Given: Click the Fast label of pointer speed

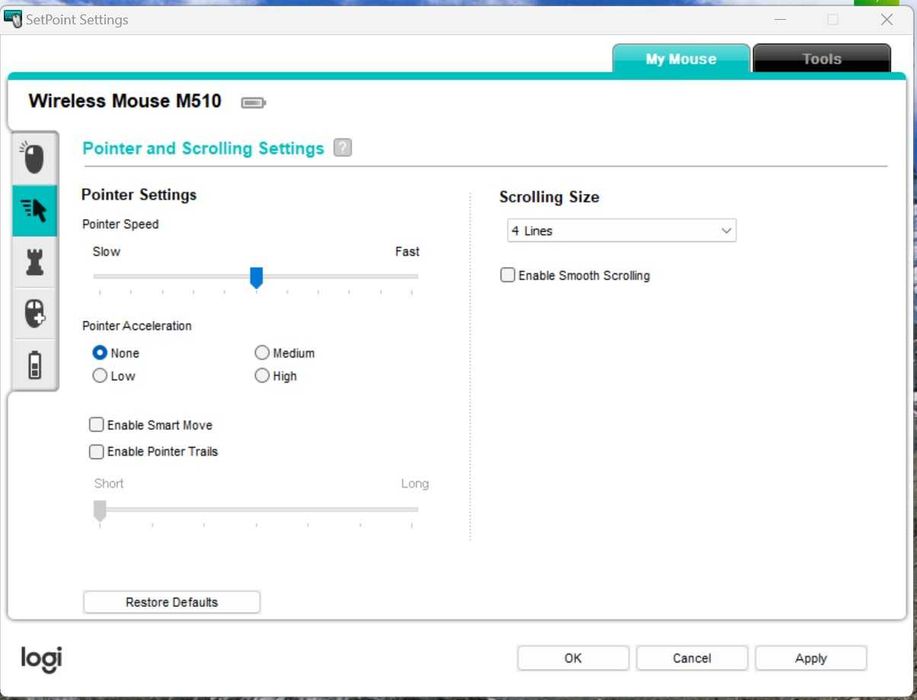Looking at the screenshot, I should point(407,251).
